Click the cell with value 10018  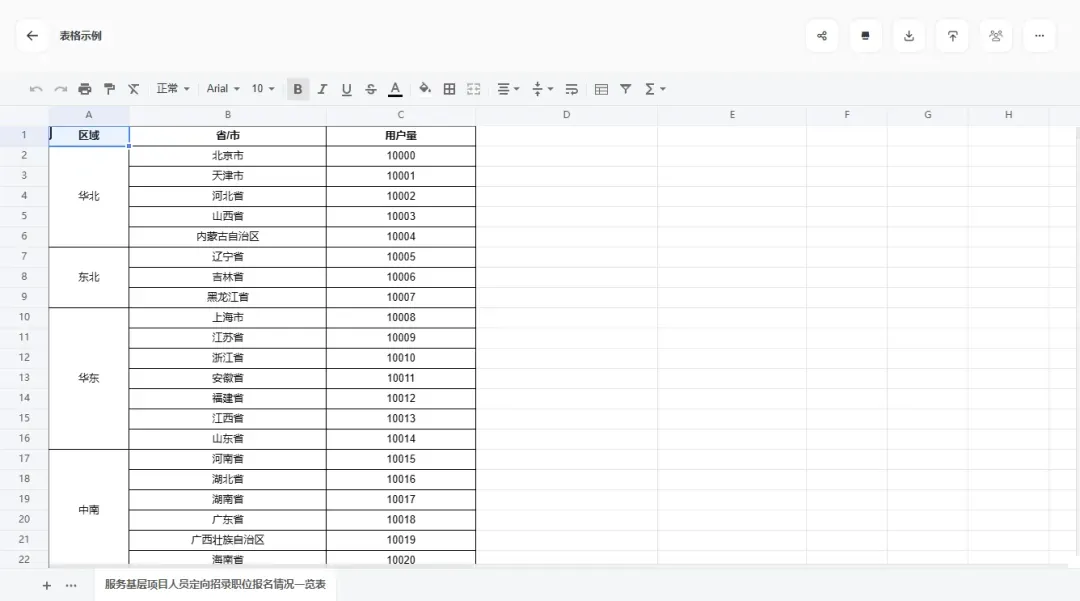click(x=401, y=520)
